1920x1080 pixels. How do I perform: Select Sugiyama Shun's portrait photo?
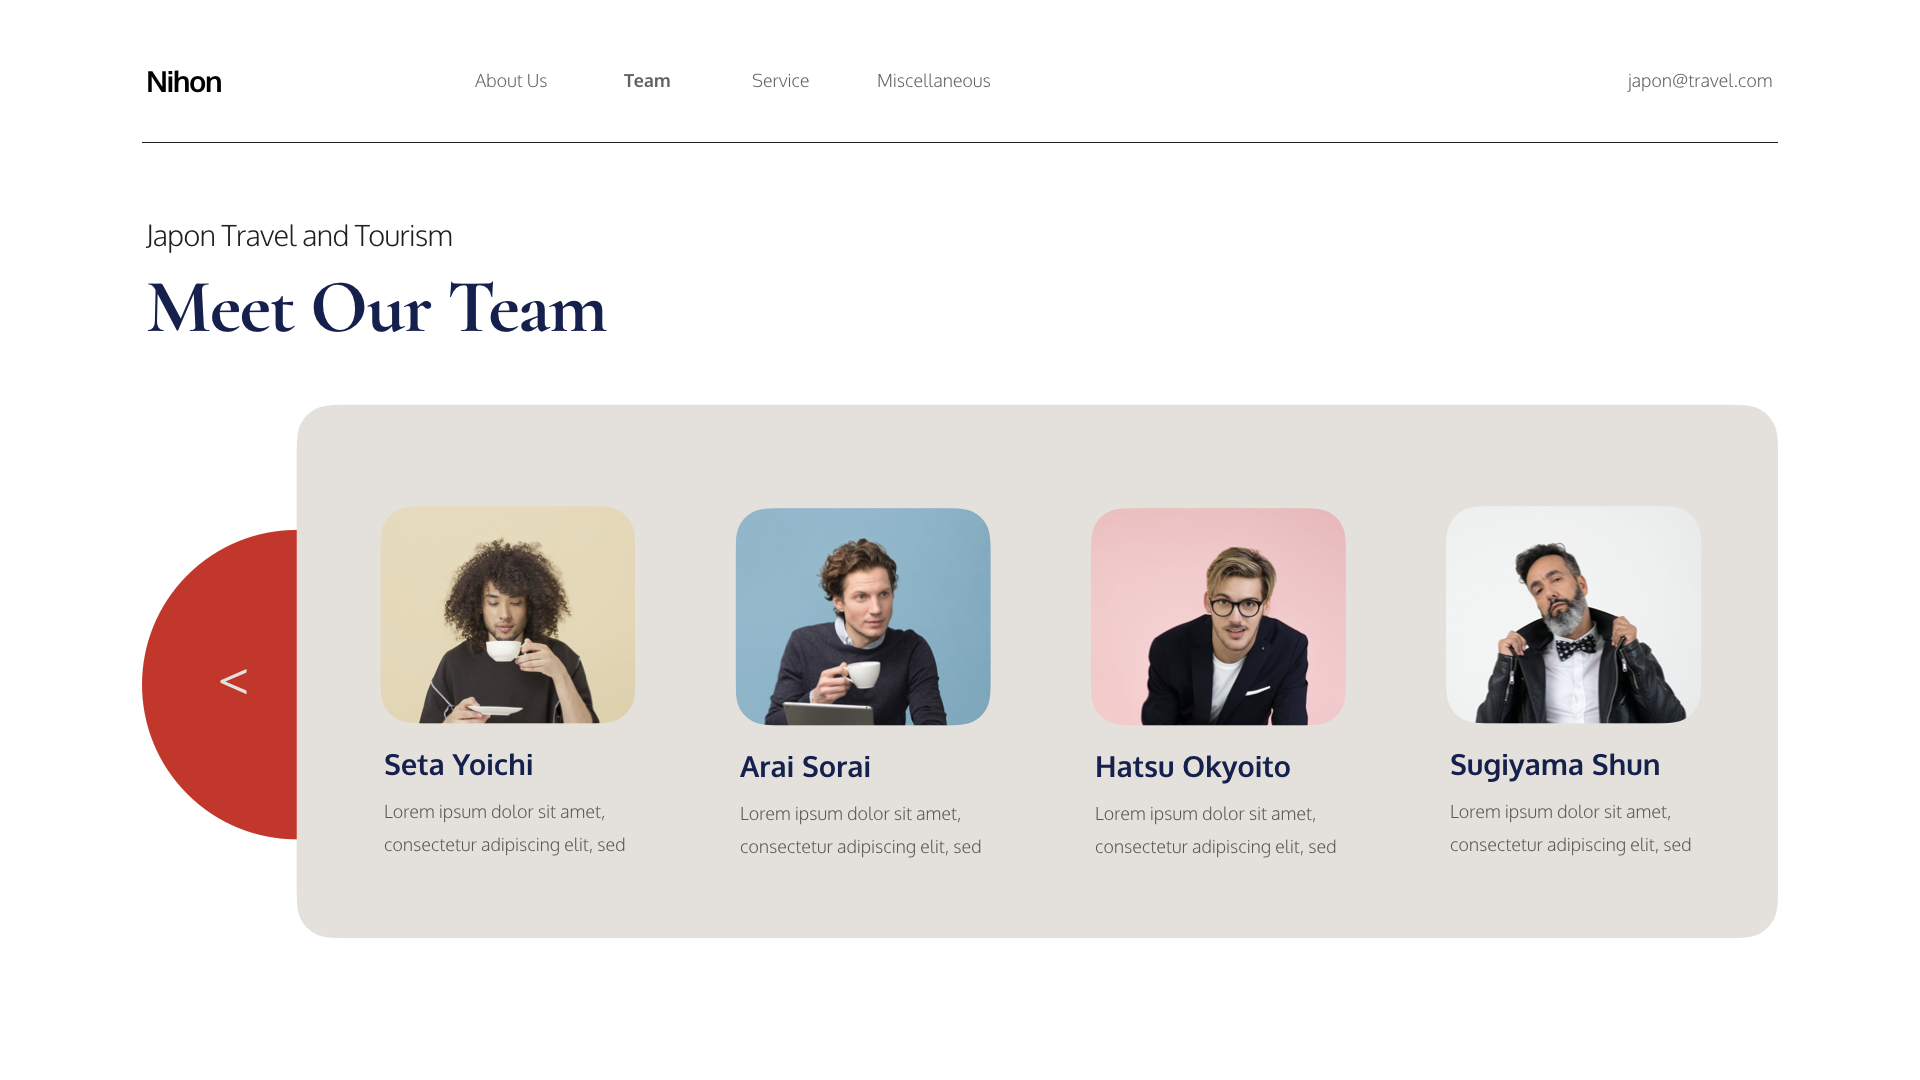pyautogui.click(x=1573, y=614)
